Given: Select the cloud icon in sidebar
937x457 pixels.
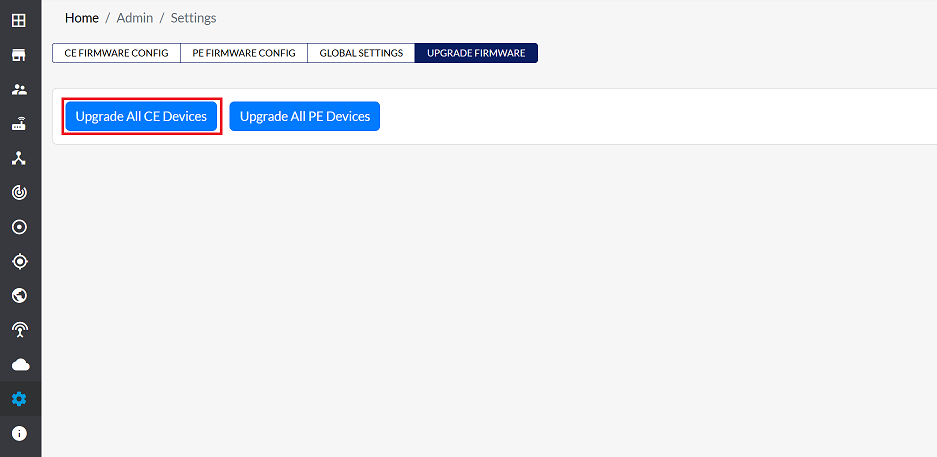Looking at the screenshot, I should point(20,364).
